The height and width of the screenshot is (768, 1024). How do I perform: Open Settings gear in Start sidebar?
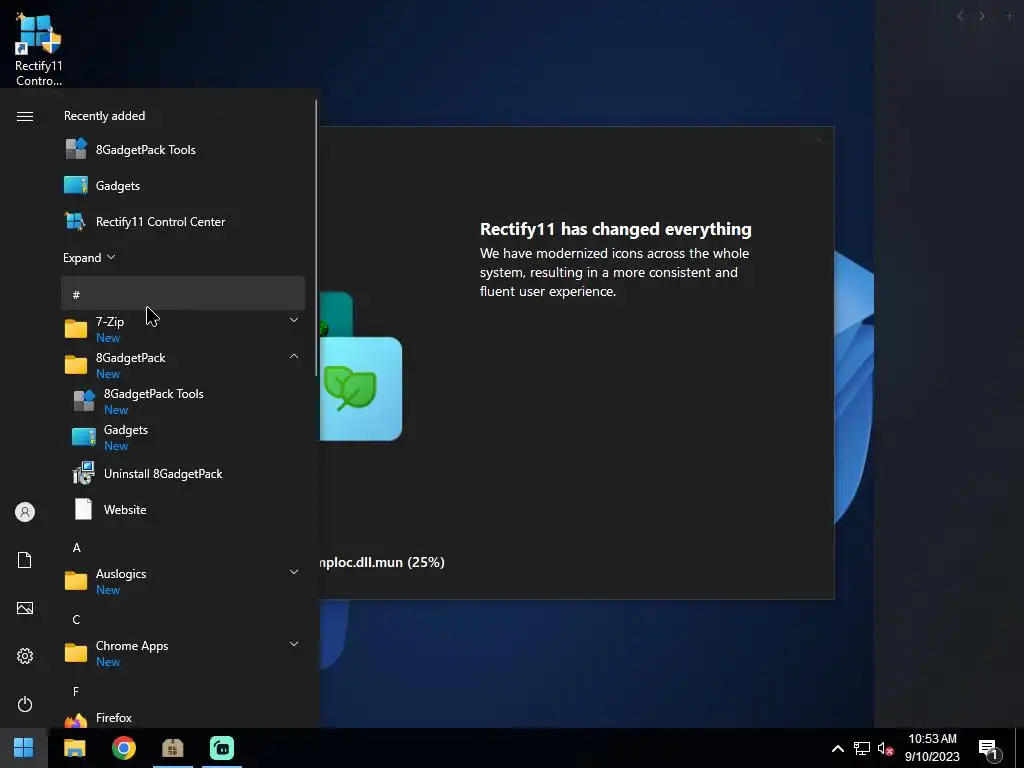point(25,656)
